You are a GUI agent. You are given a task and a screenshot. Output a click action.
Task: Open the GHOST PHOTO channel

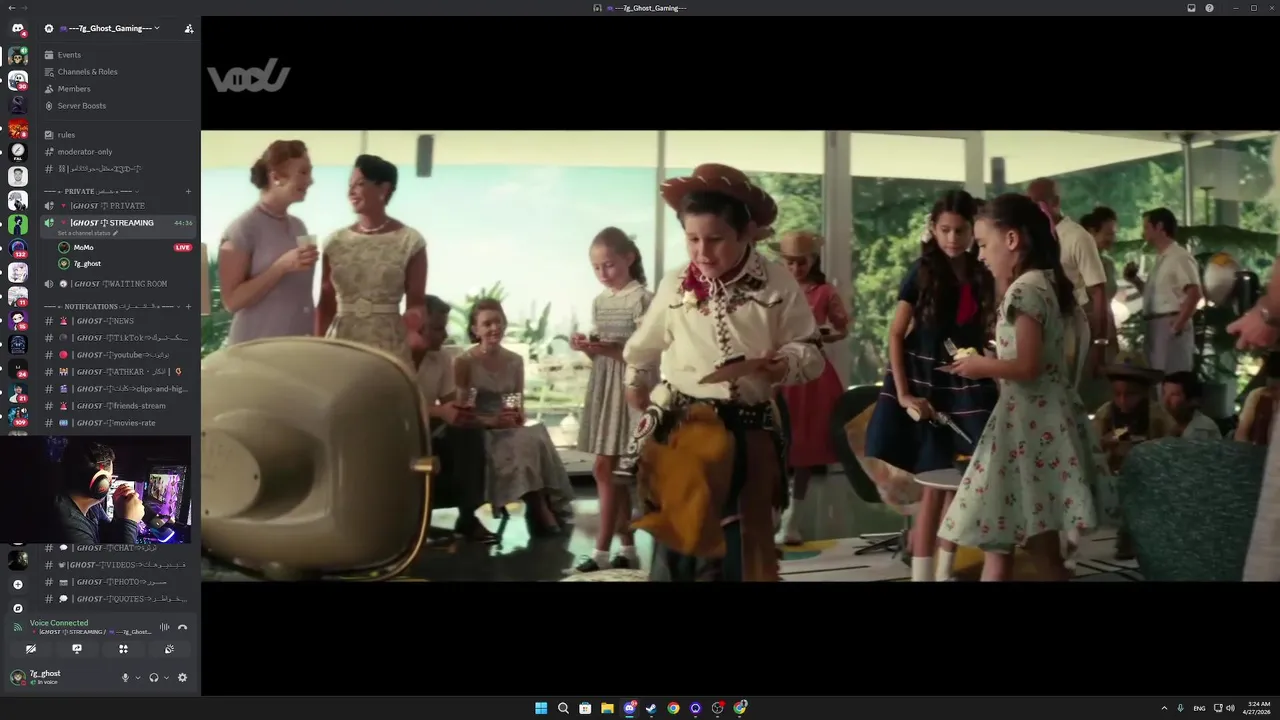click(120, 582)
